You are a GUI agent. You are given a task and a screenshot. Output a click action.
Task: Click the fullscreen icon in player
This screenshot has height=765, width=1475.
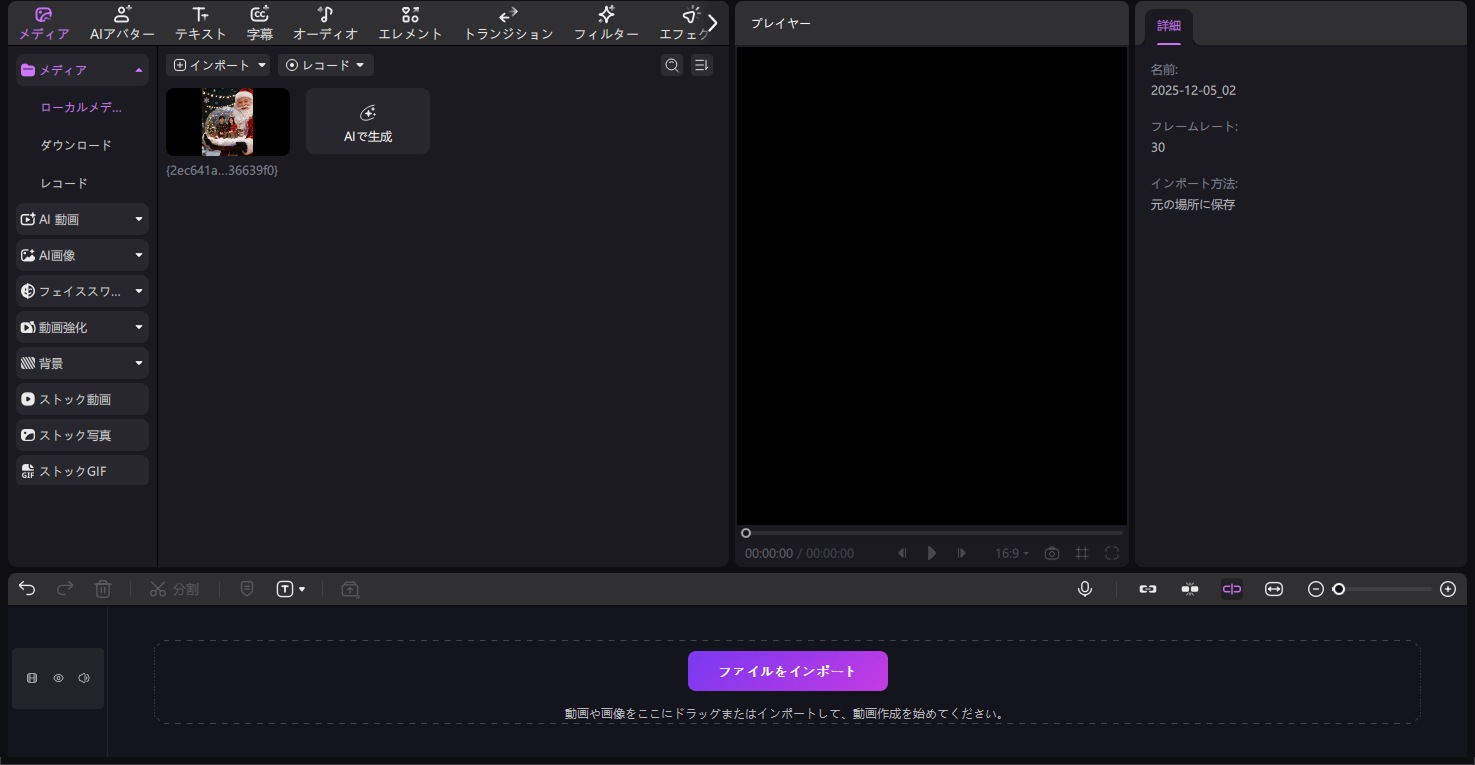click(1111, 553)
